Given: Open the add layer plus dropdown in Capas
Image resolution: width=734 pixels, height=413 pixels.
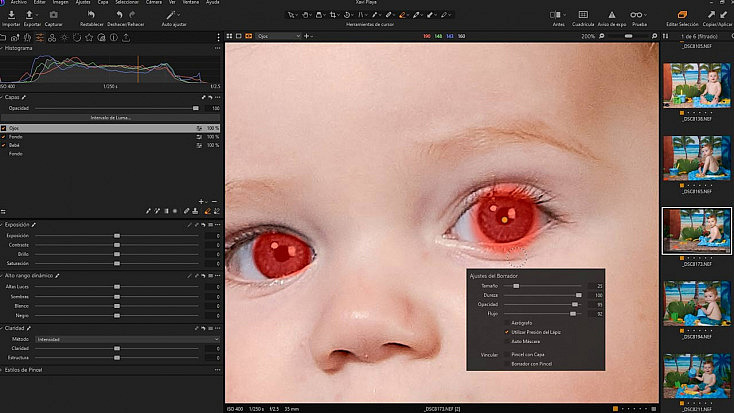Looking at the screenshot, I should coord(202,202).
